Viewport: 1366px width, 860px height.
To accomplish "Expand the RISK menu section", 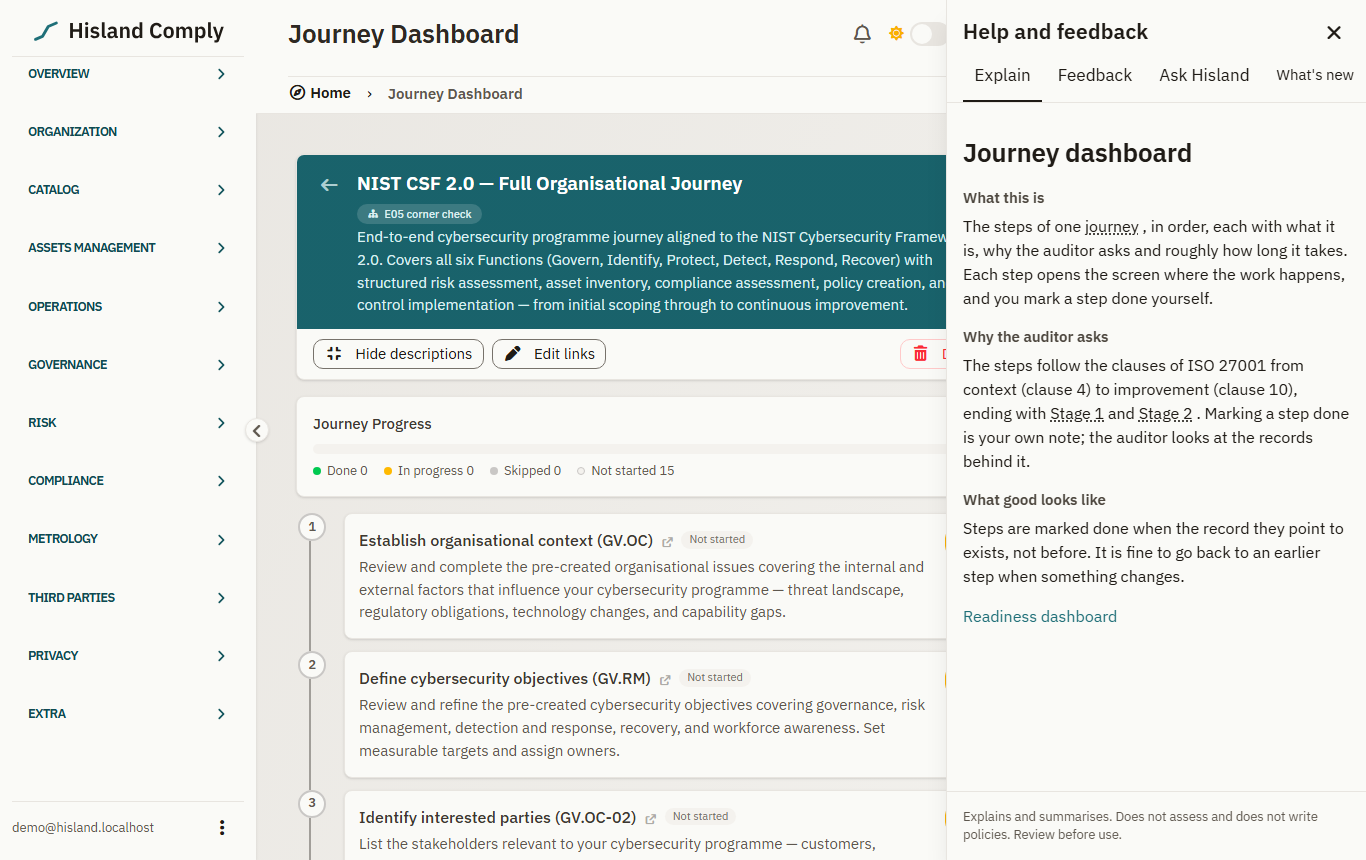I will point(128,423).
